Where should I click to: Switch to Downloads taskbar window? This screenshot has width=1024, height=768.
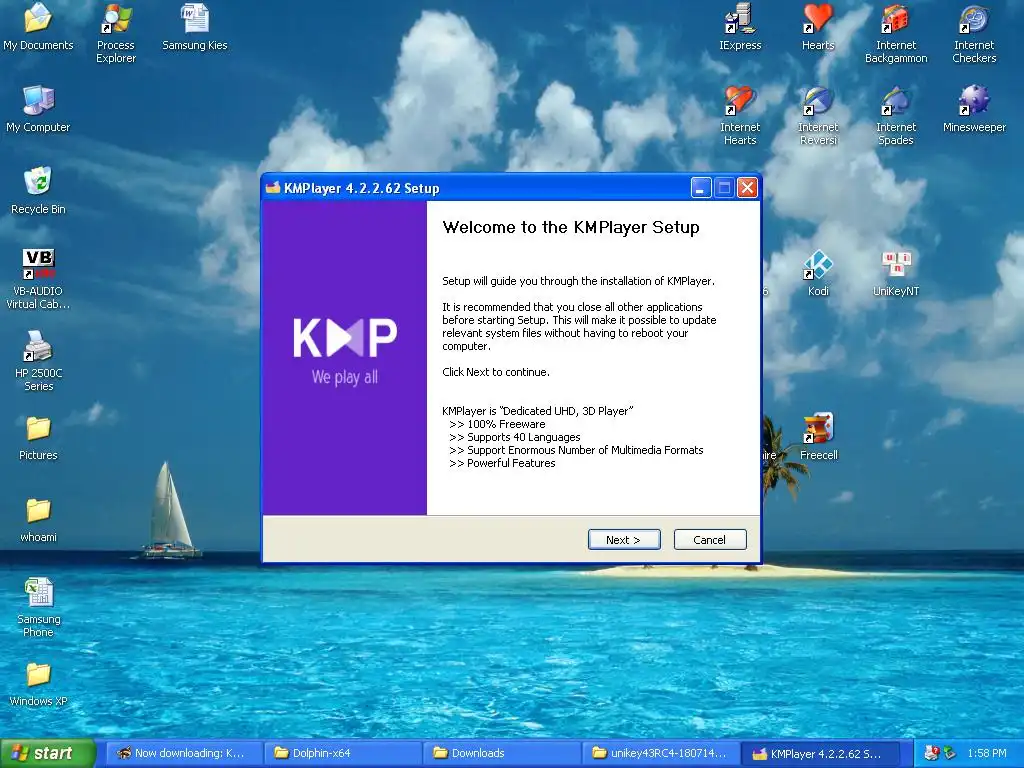pos(501,753)
